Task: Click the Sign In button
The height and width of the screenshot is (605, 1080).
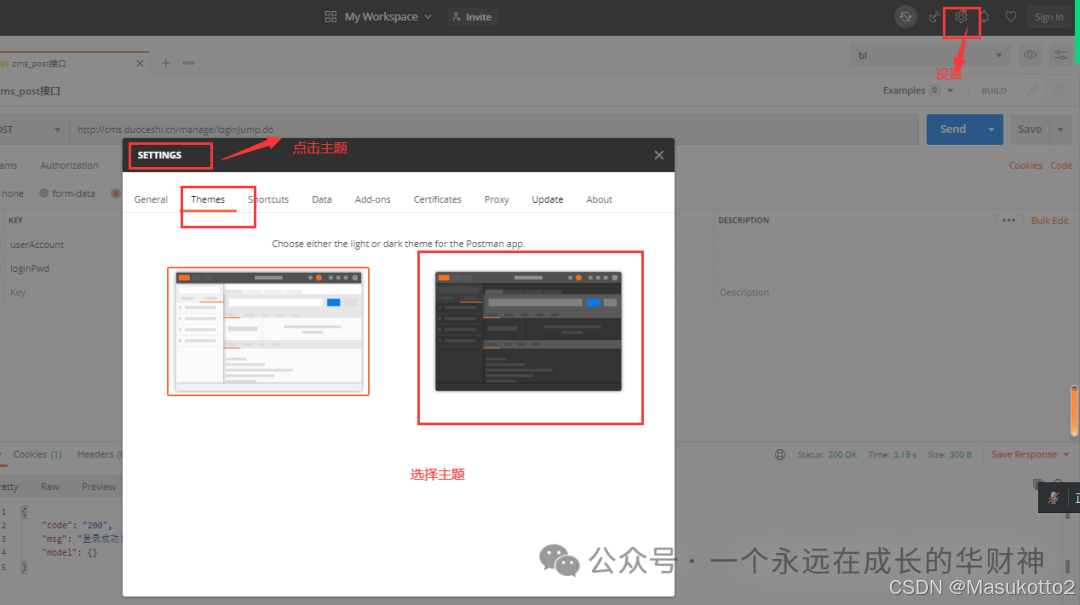Action: [1049, 17]
